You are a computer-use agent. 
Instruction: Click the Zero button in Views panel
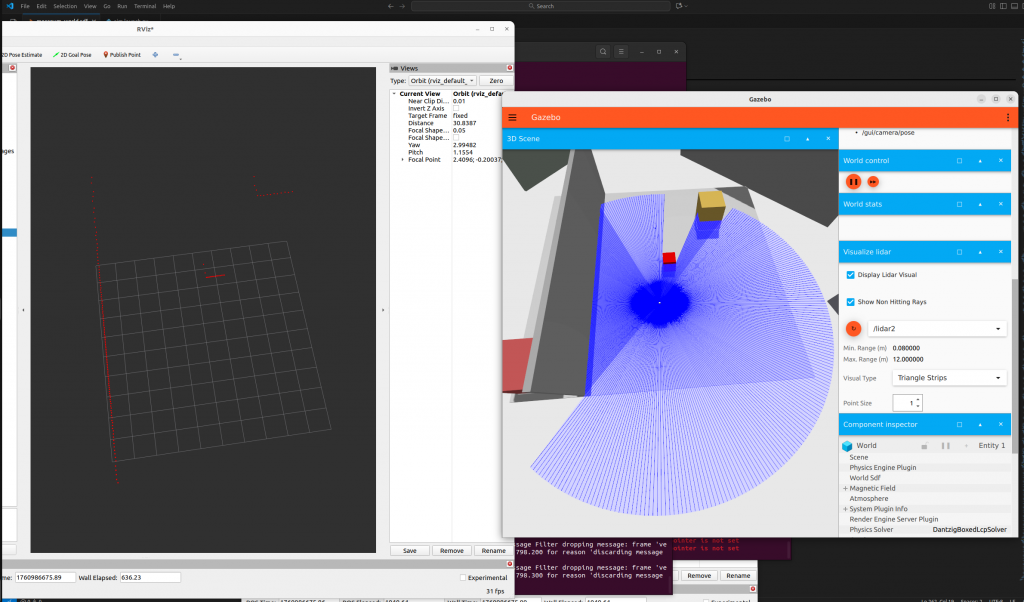[x=495, y=80]
